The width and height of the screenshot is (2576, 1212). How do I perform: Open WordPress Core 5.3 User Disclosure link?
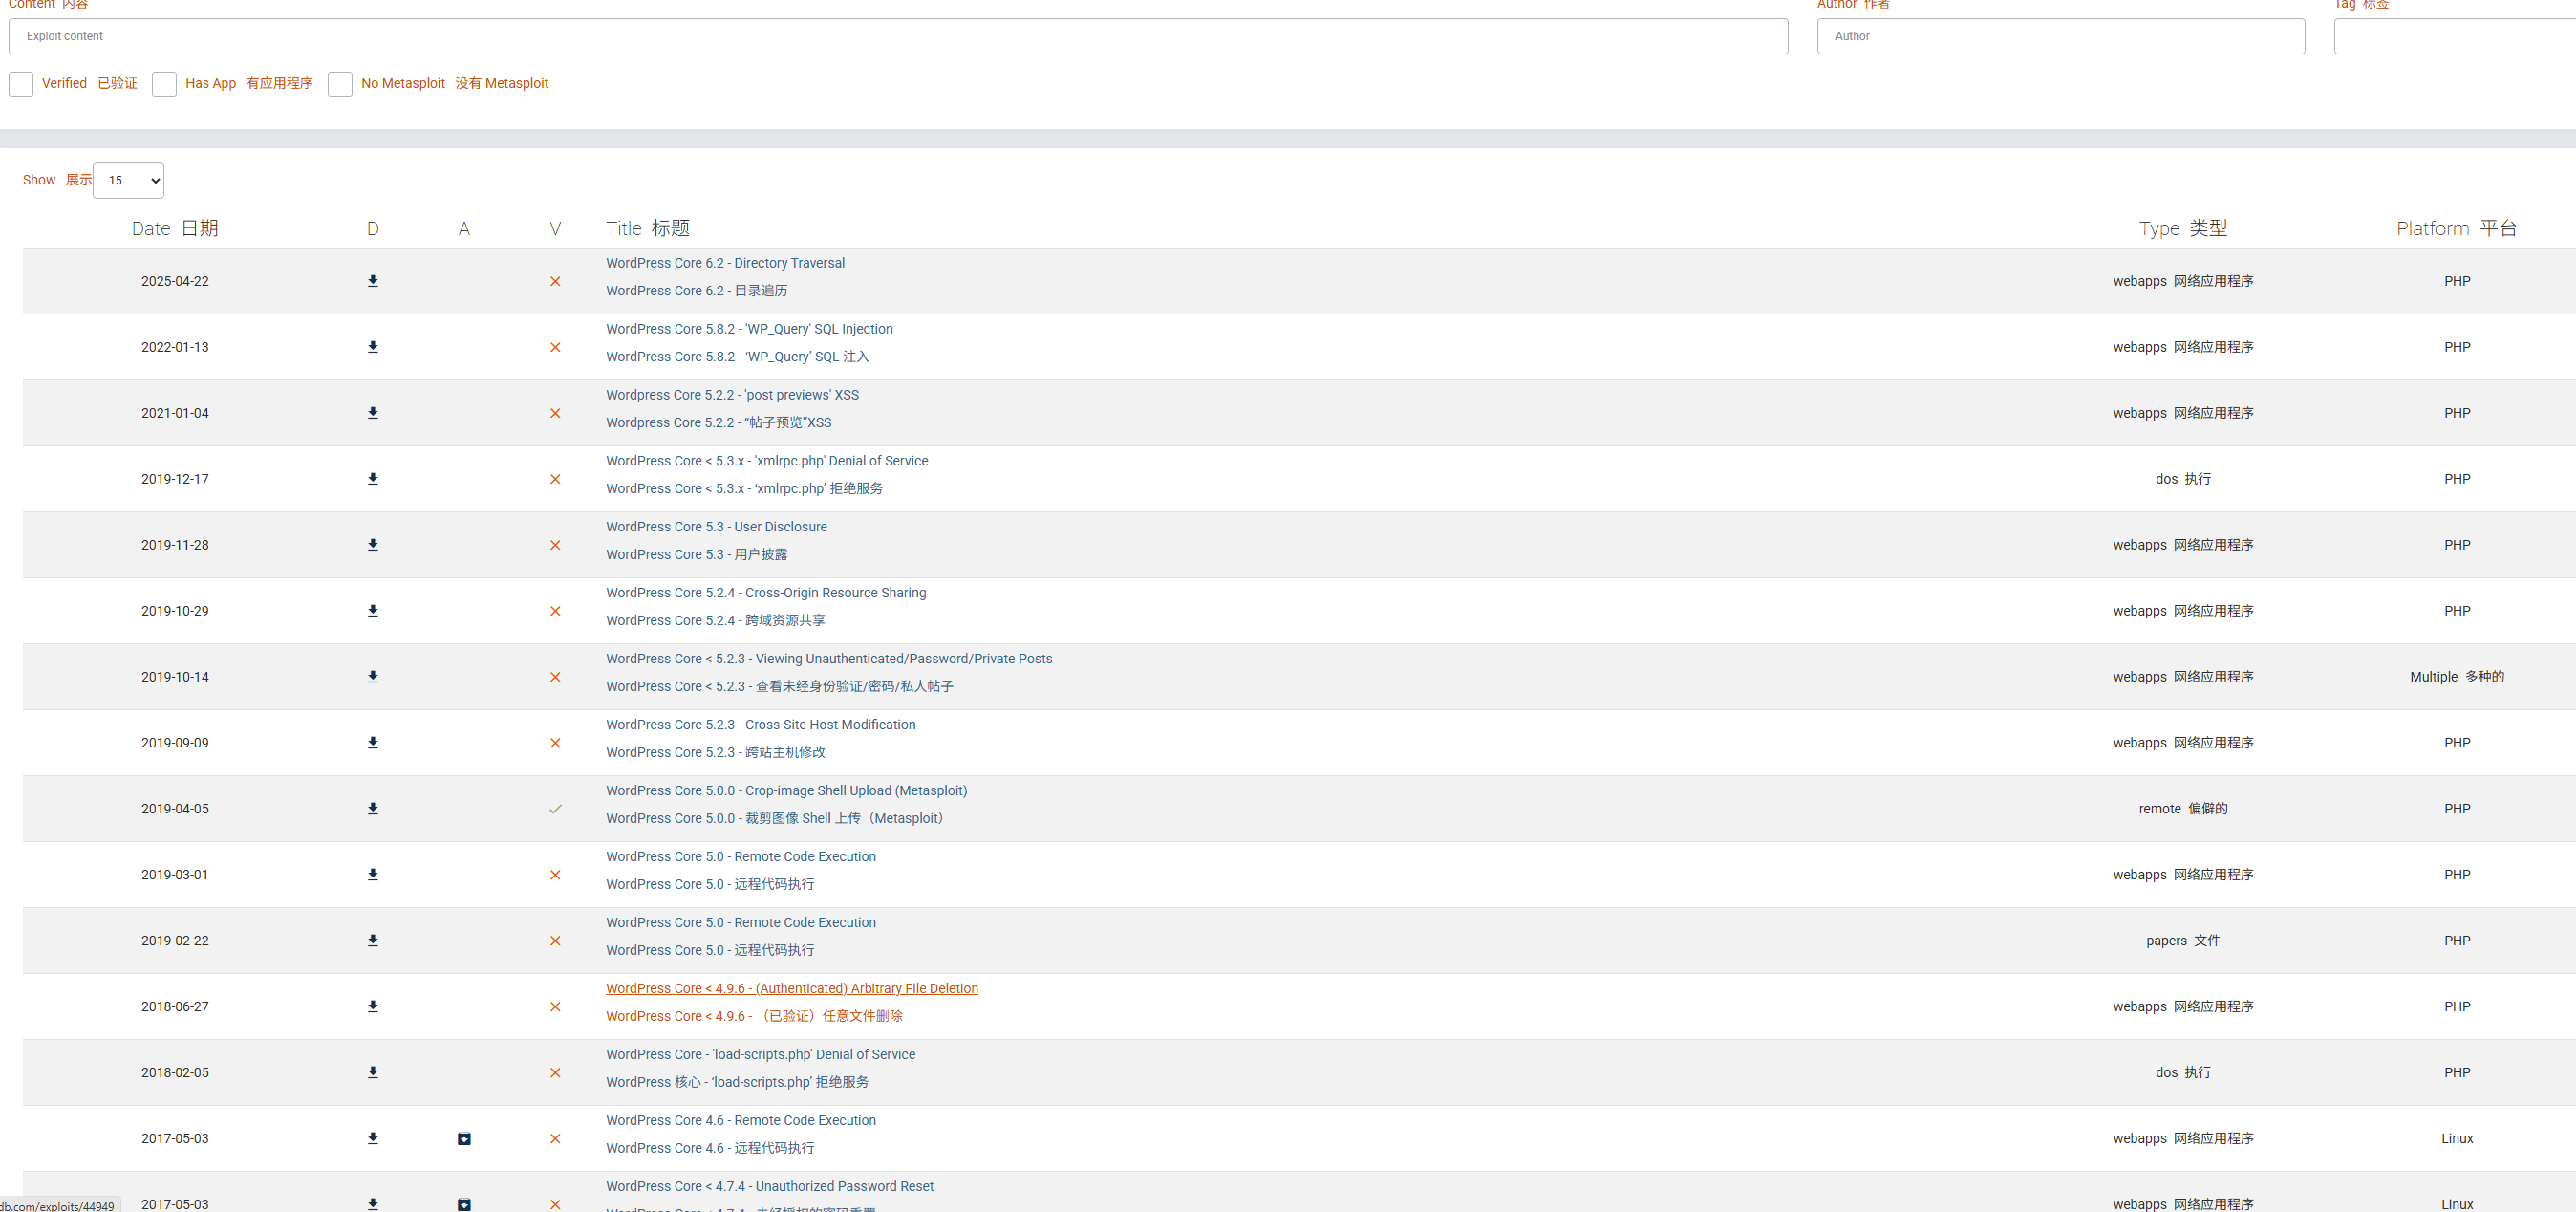click(716, 527)
